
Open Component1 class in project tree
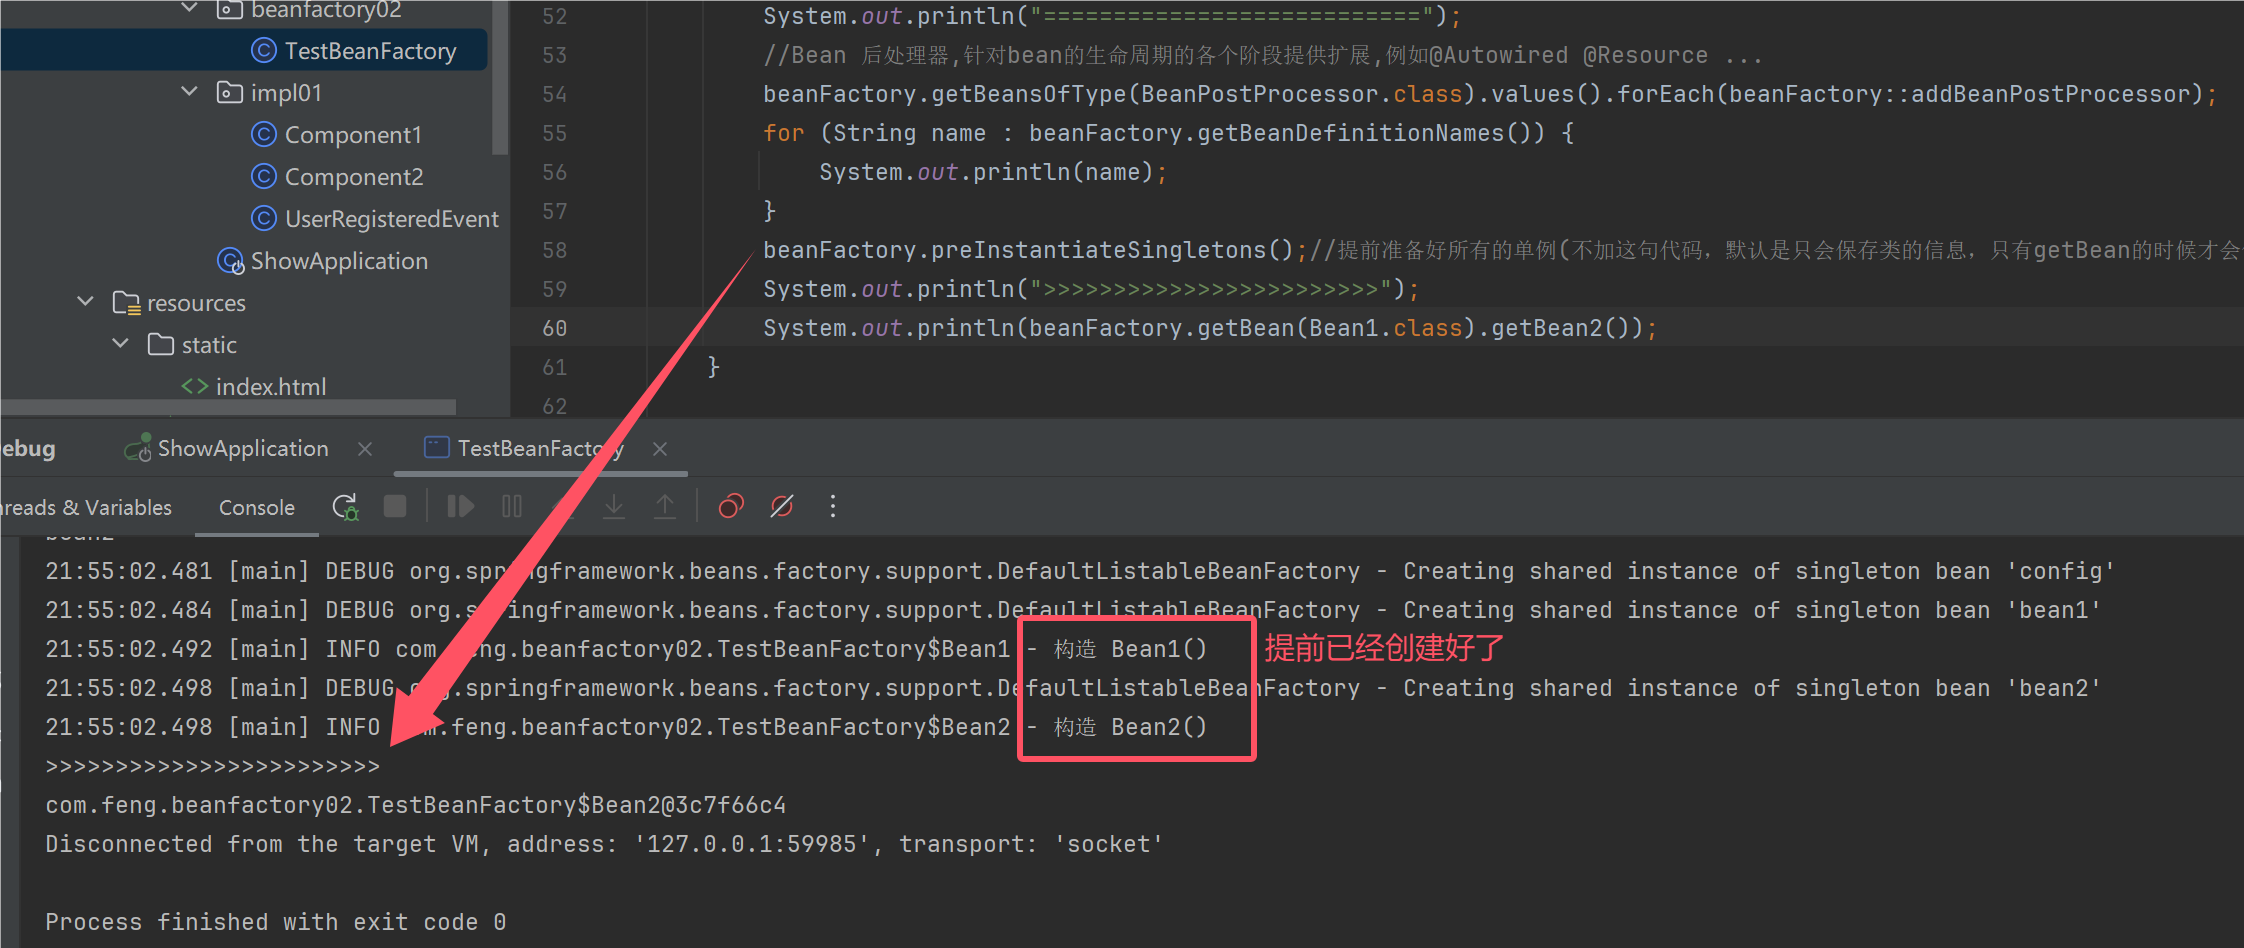coord(353,134)
